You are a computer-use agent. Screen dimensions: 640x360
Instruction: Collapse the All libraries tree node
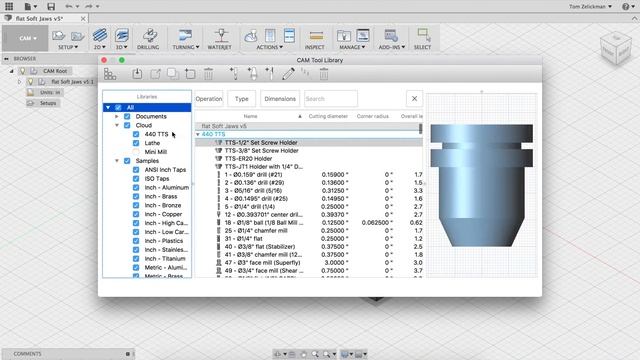[108, 107]
